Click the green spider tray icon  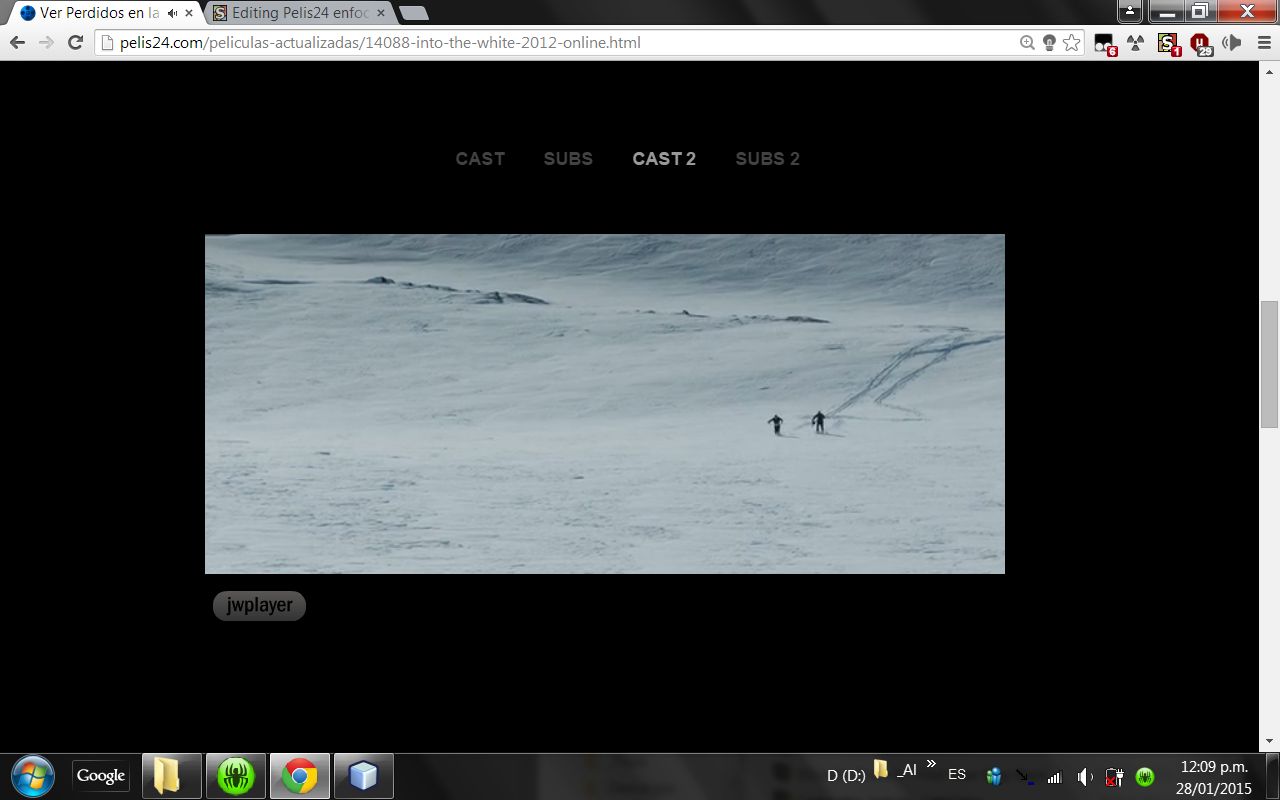1145,776
